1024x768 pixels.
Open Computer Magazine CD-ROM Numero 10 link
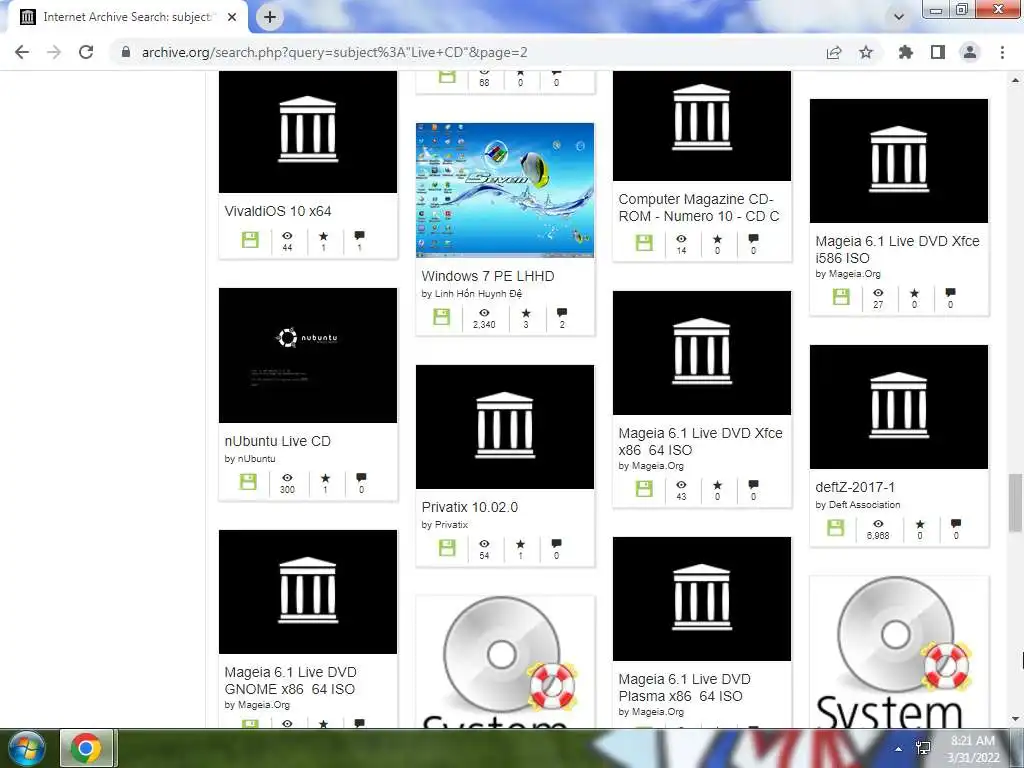point(699,208)
